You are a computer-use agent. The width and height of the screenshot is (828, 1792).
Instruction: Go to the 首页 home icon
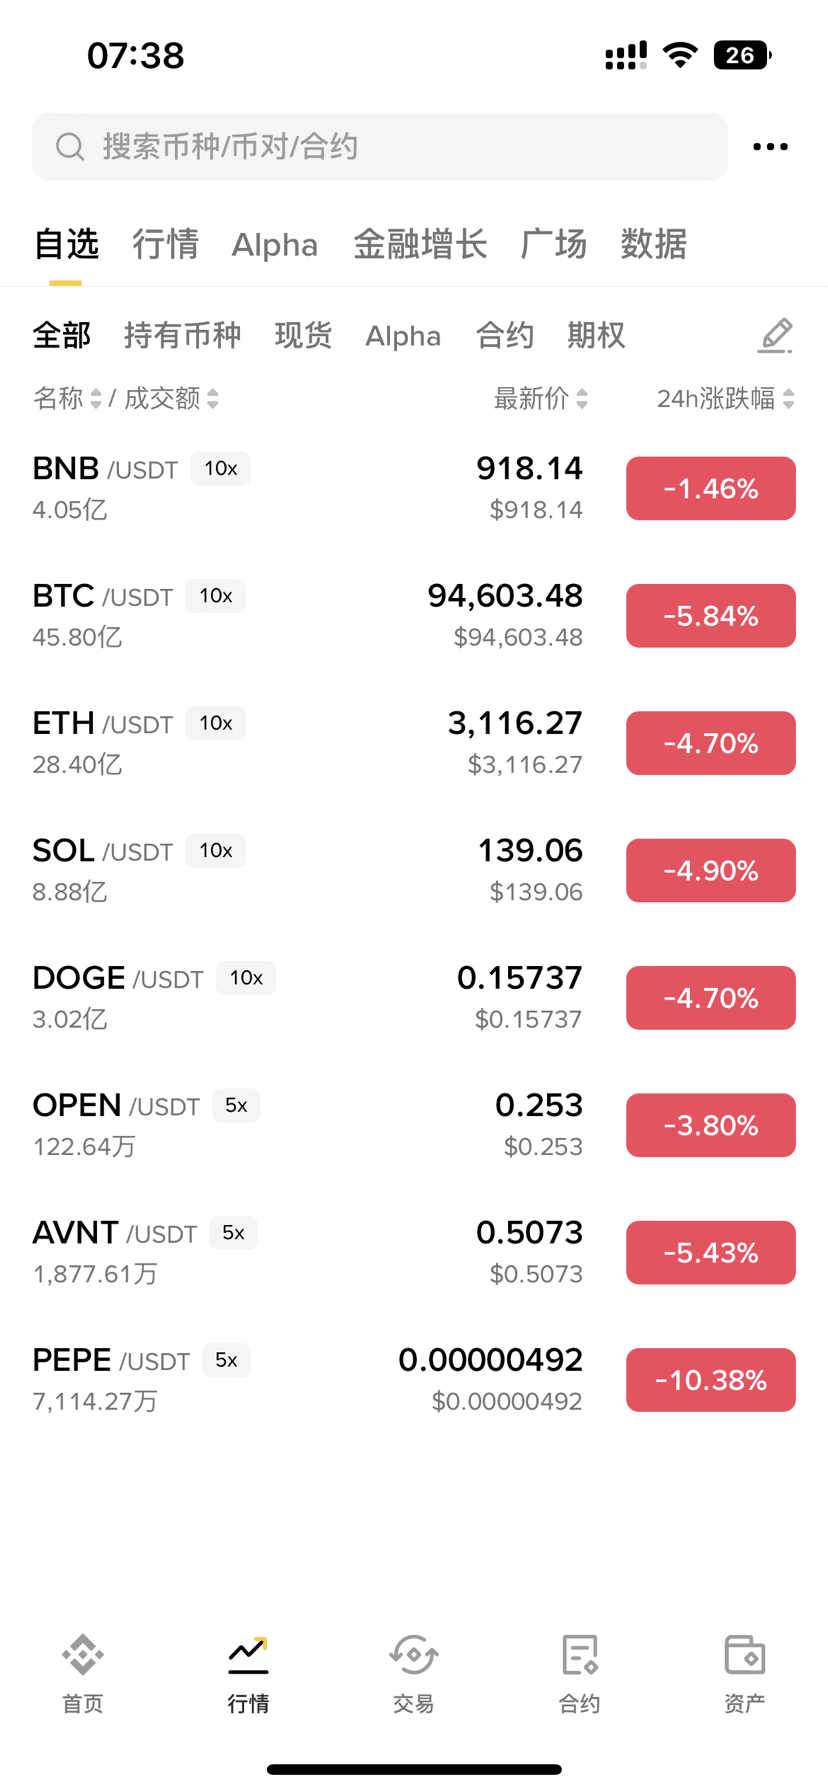point(83,1655)
